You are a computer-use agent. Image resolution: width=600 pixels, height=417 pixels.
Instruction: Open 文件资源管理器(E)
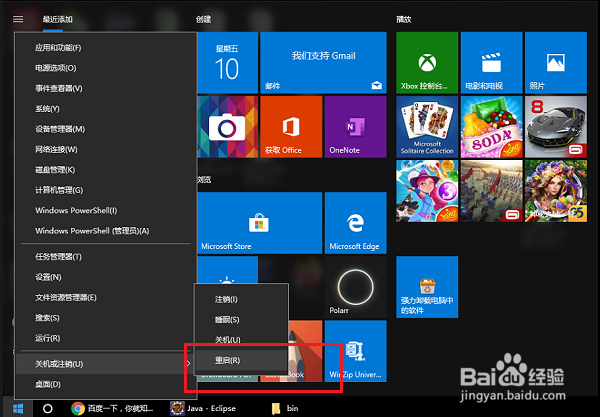point(106,297)
